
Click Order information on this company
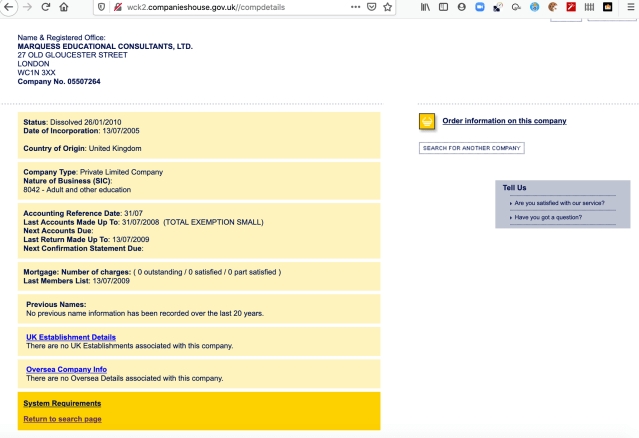click(x=504, y=121)
